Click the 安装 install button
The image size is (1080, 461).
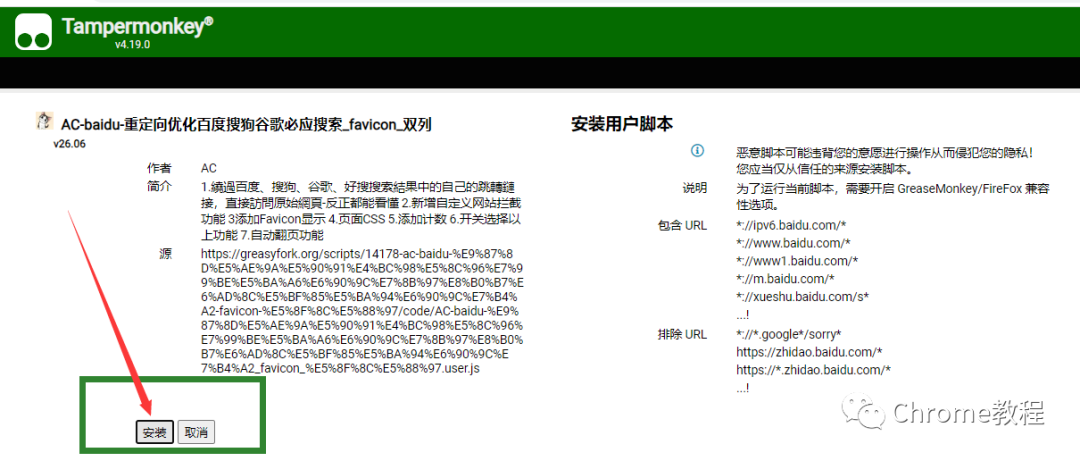[x=154, y=433]
